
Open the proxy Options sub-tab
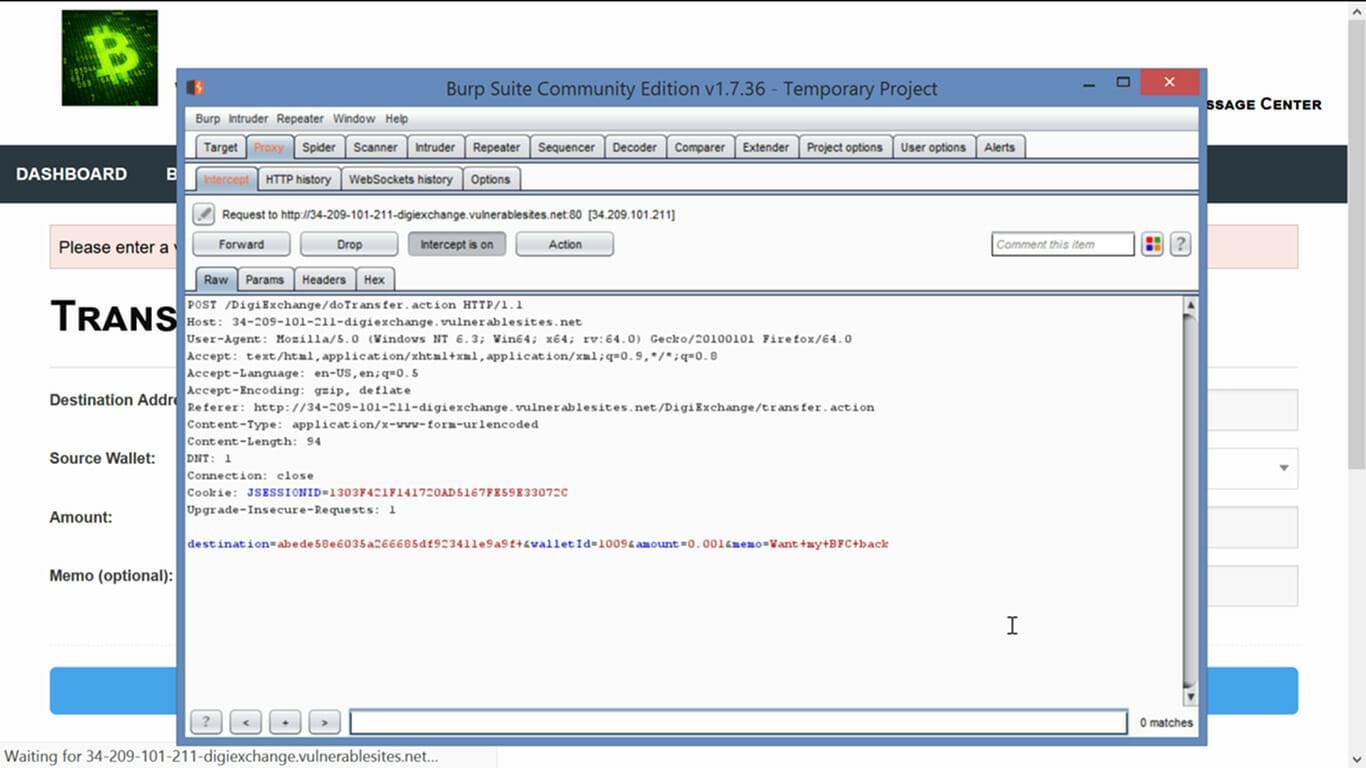pyautogui.click(x=491, y=179)
